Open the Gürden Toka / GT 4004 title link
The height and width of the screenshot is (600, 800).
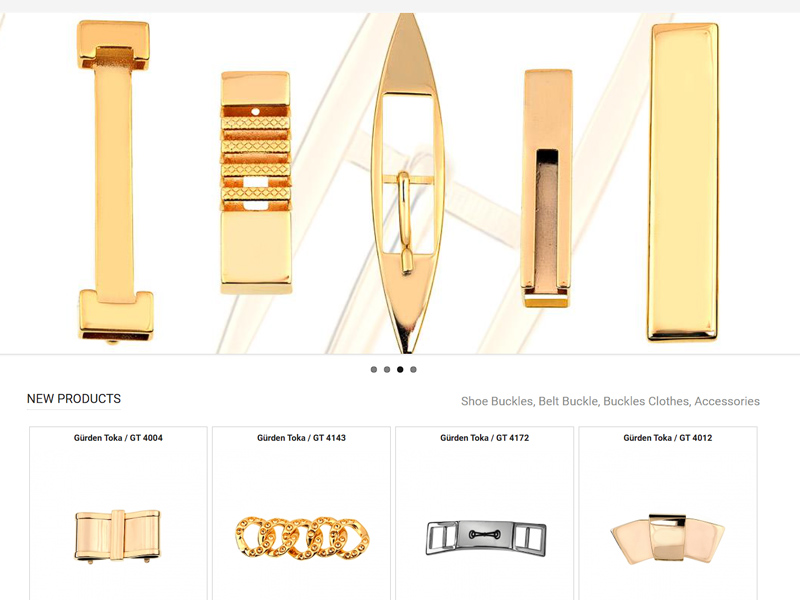[118, 438]
